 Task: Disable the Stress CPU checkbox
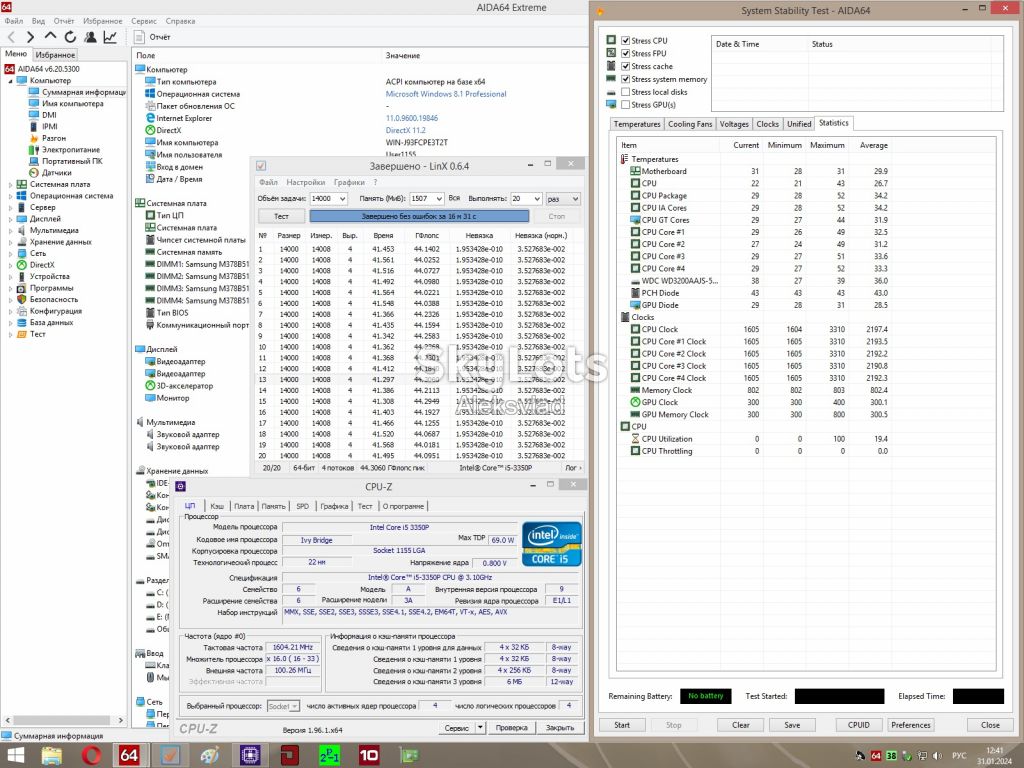[x=626, y=40]
